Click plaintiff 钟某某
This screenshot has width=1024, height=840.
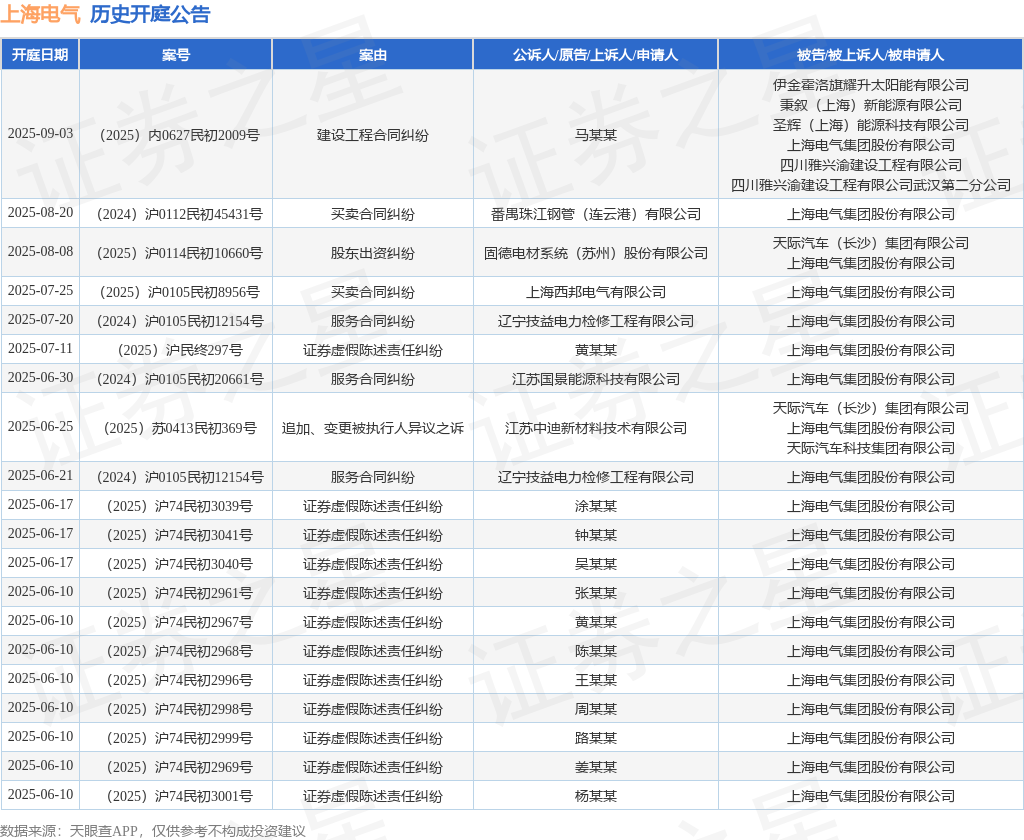tap(595, 536)
